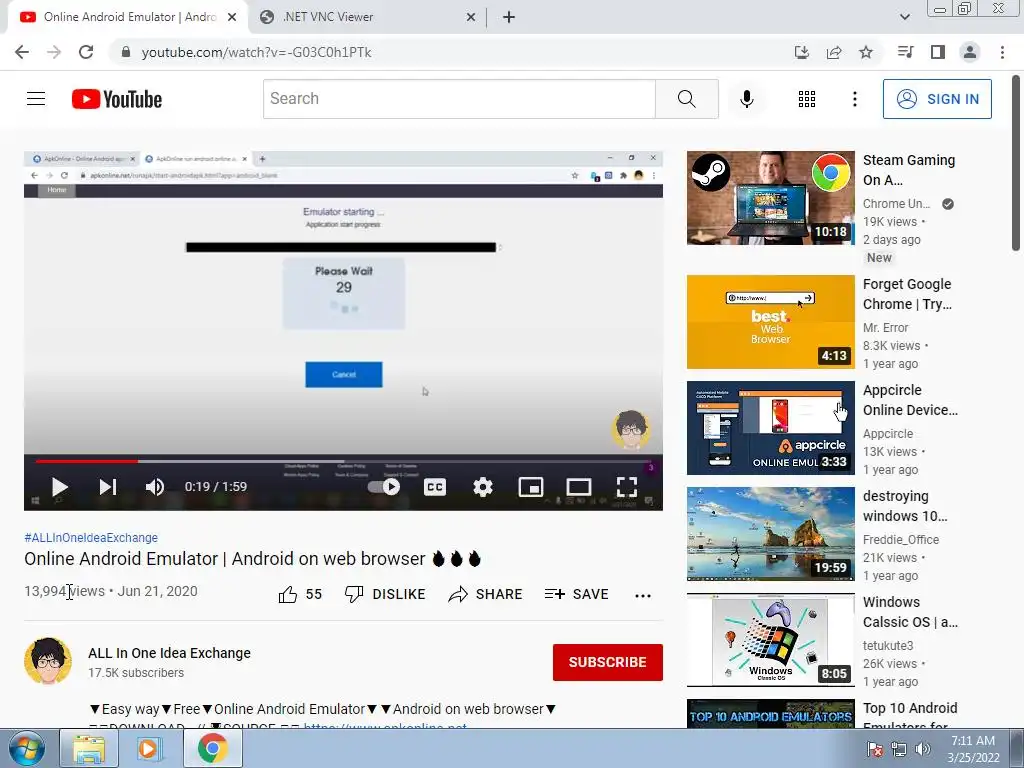This screenshot has width=1024, height=768.
Task: Open ALL In One Idea Exchange avatar
Action: [x=48, y=661]
